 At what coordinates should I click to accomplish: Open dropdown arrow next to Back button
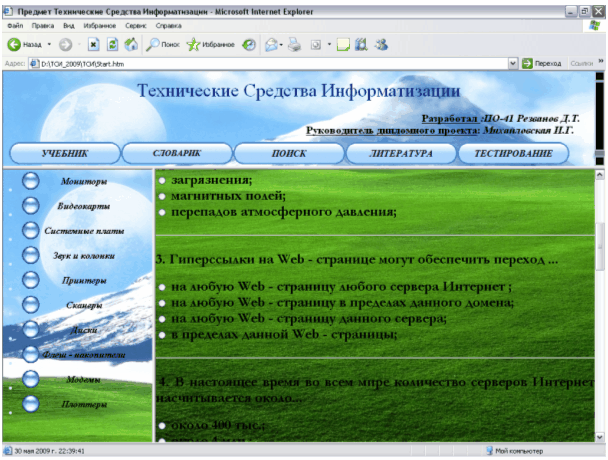point(50,45)
